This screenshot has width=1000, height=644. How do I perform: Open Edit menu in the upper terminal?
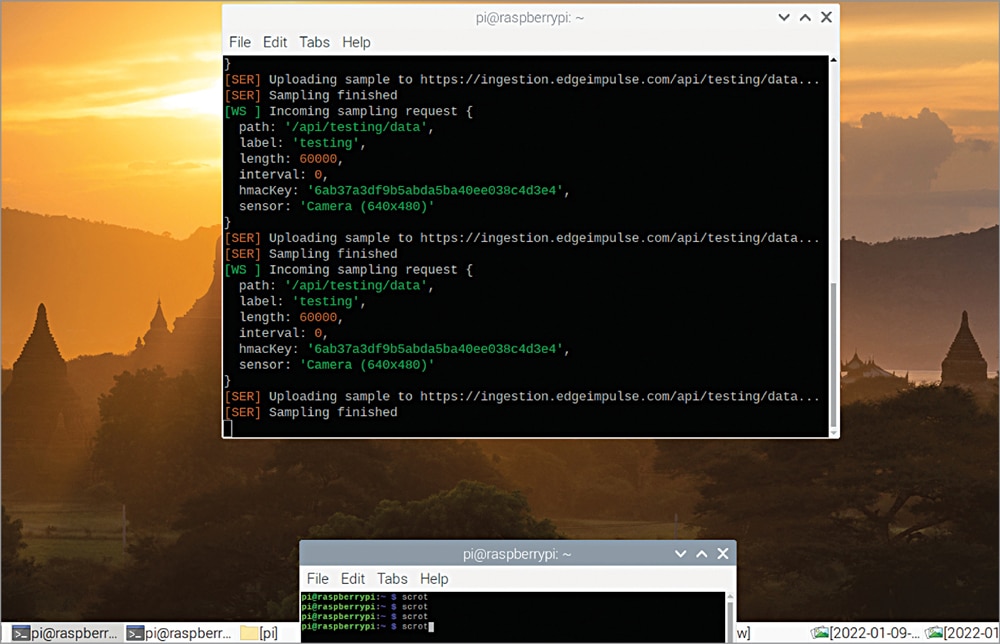[x=275, y=42]
